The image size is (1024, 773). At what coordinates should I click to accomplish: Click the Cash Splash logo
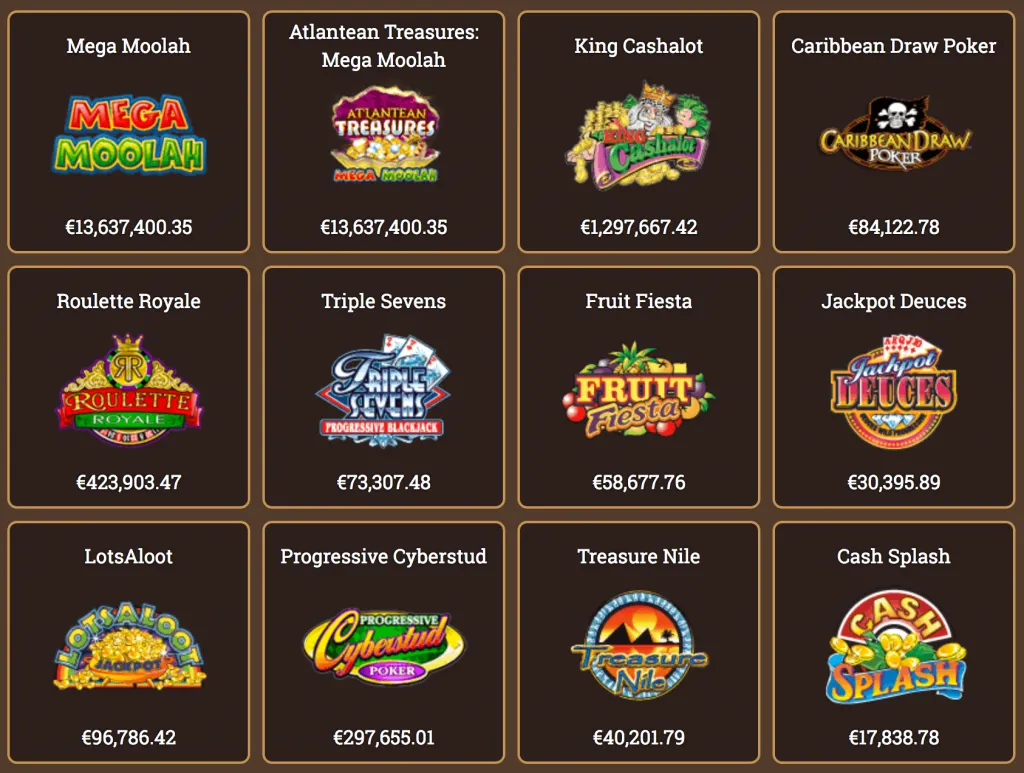tap(894, 646)
